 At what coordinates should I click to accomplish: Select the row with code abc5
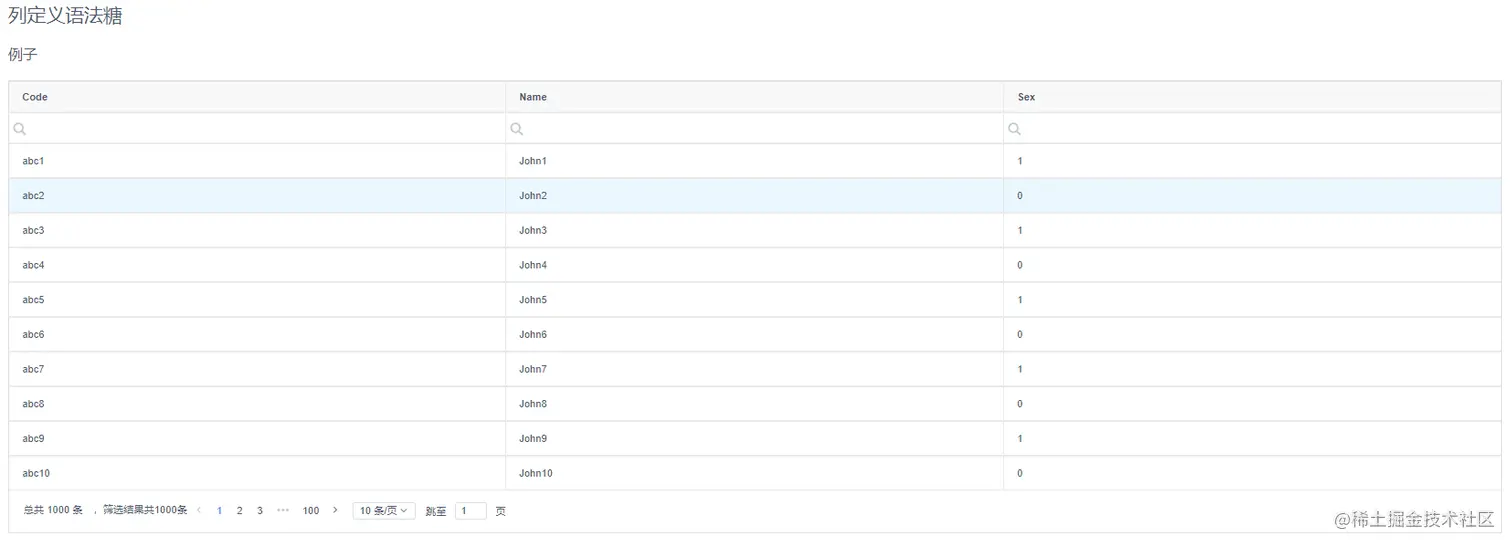click(33, 300)
